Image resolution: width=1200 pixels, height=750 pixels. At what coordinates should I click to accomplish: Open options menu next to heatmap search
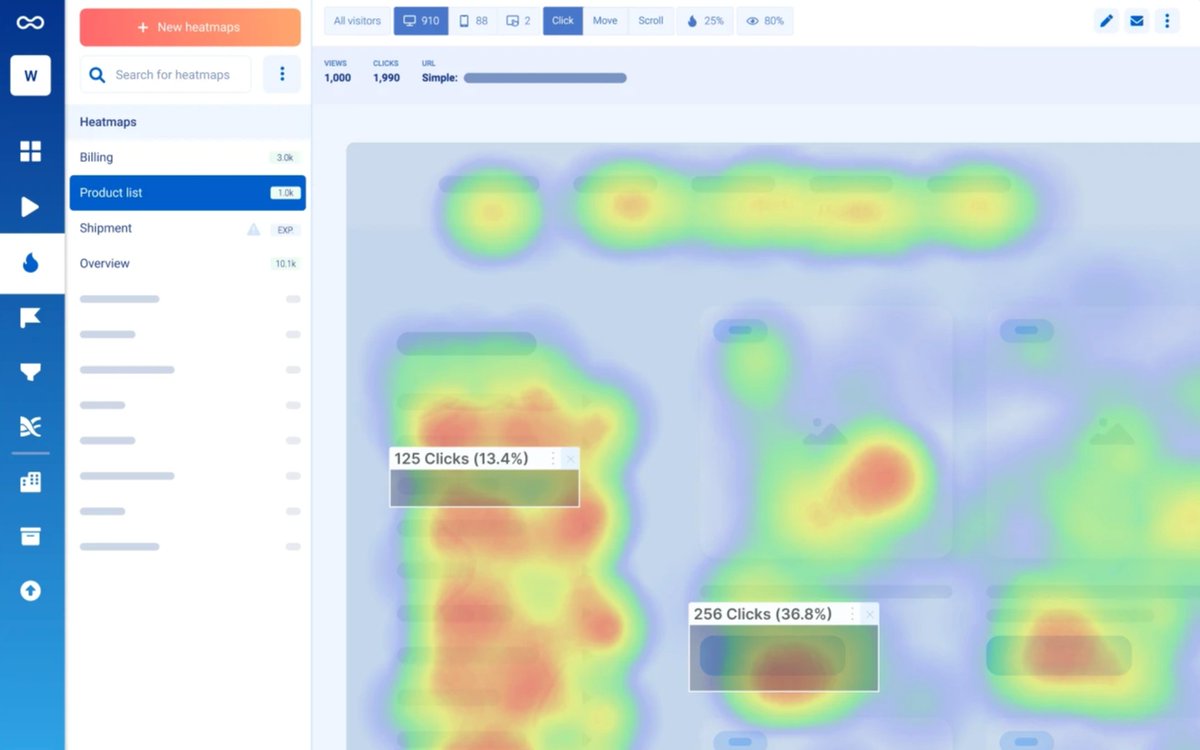point(281,74)
